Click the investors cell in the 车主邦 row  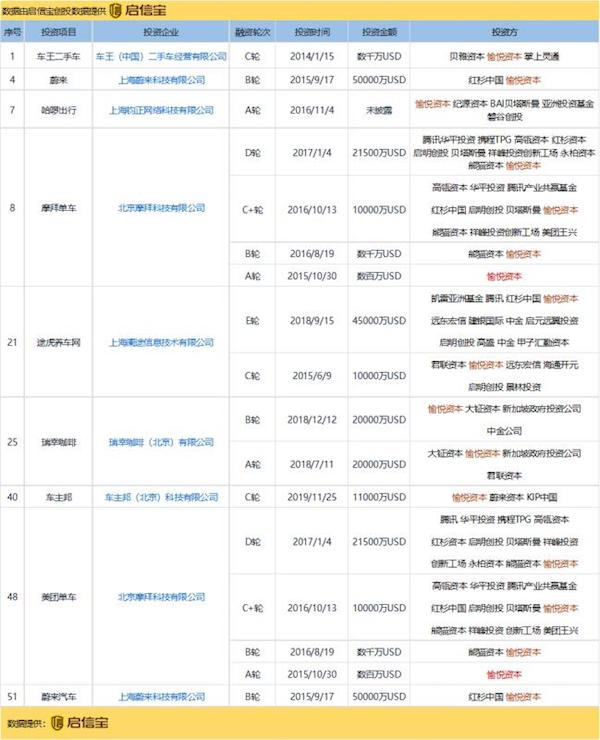(x=505, y=497)
